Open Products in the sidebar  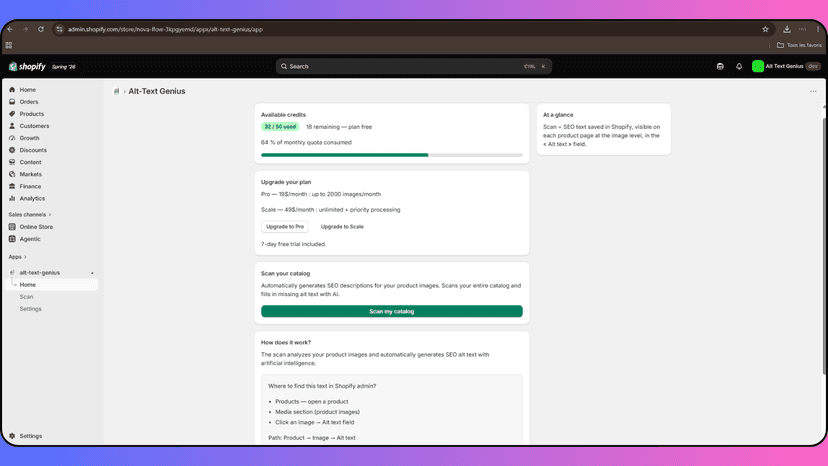(x=31, y=114)
